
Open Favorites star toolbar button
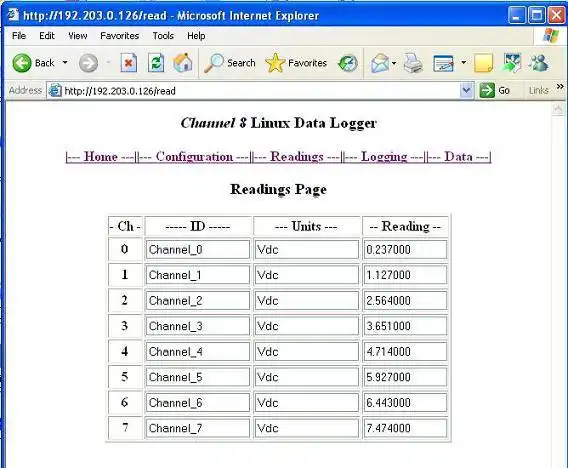click(x=296, y=63)
